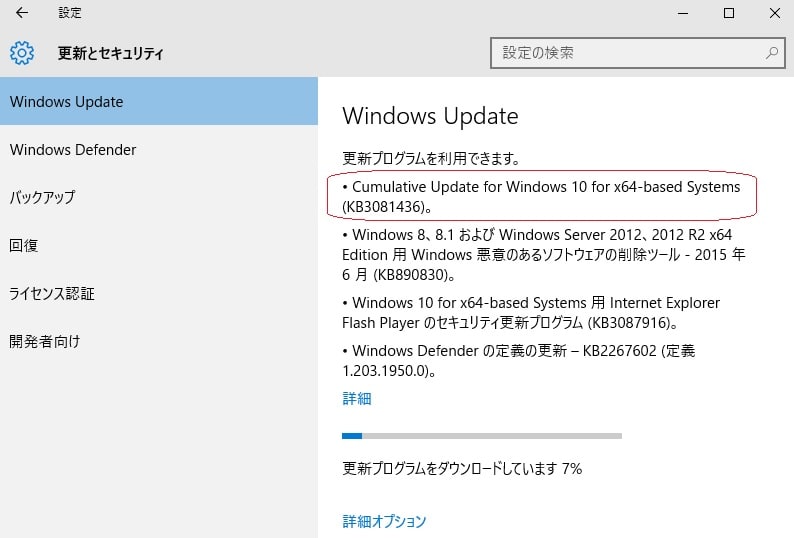
Task: Click the Flash Player KB3087916 update entry
Action: 531,313
